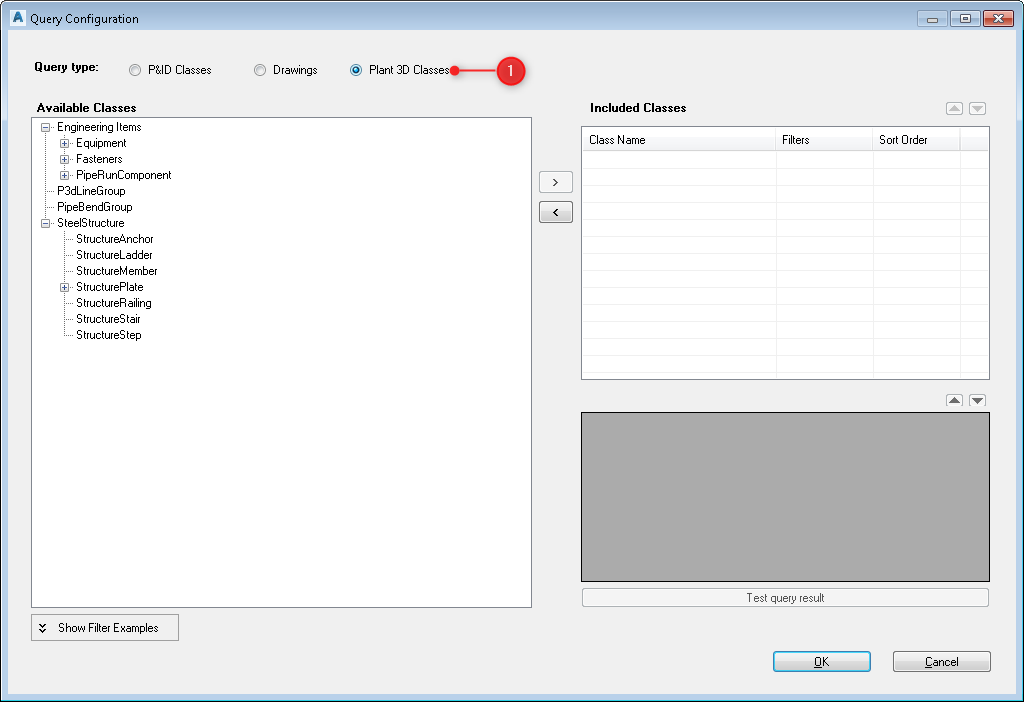Expand the StructurePlate tree node
Screen dimensions: 1024x702
click(64, 287)
